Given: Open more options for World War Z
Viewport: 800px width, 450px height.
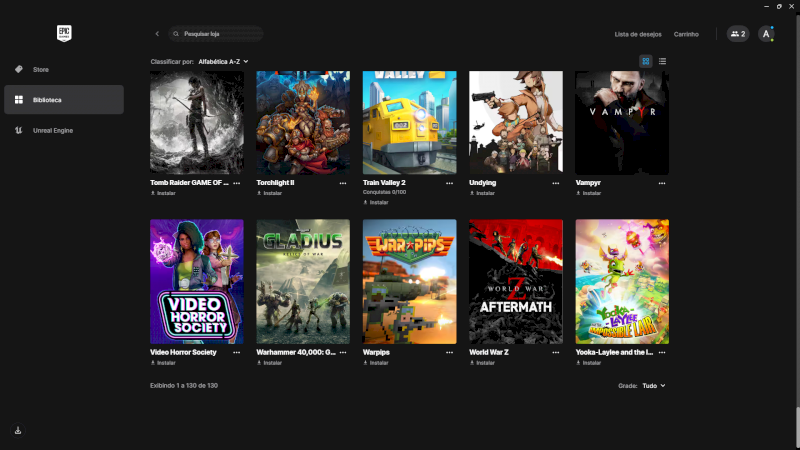Looking at the screenshot, I should tap(556, 353).
